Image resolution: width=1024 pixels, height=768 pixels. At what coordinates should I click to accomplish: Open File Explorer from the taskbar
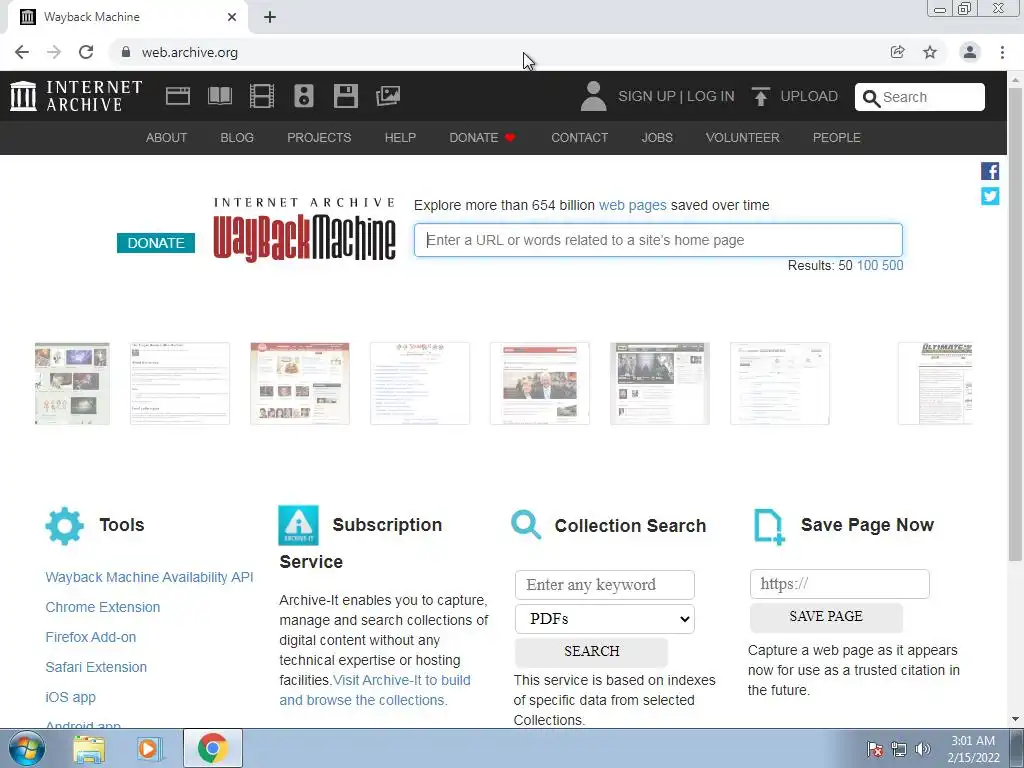[x=89, y=748]
